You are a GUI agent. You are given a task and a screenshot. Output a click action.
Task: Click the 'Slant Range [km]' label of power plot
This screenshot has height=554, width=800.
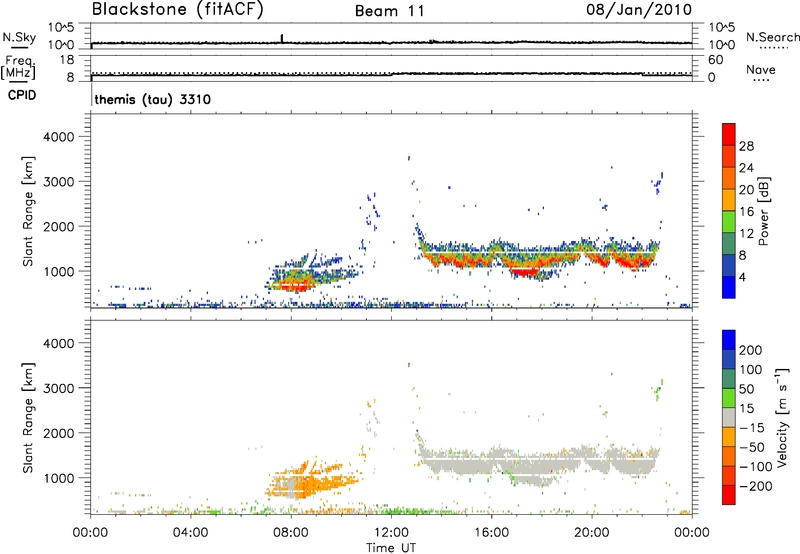click(x=28, y=211)
